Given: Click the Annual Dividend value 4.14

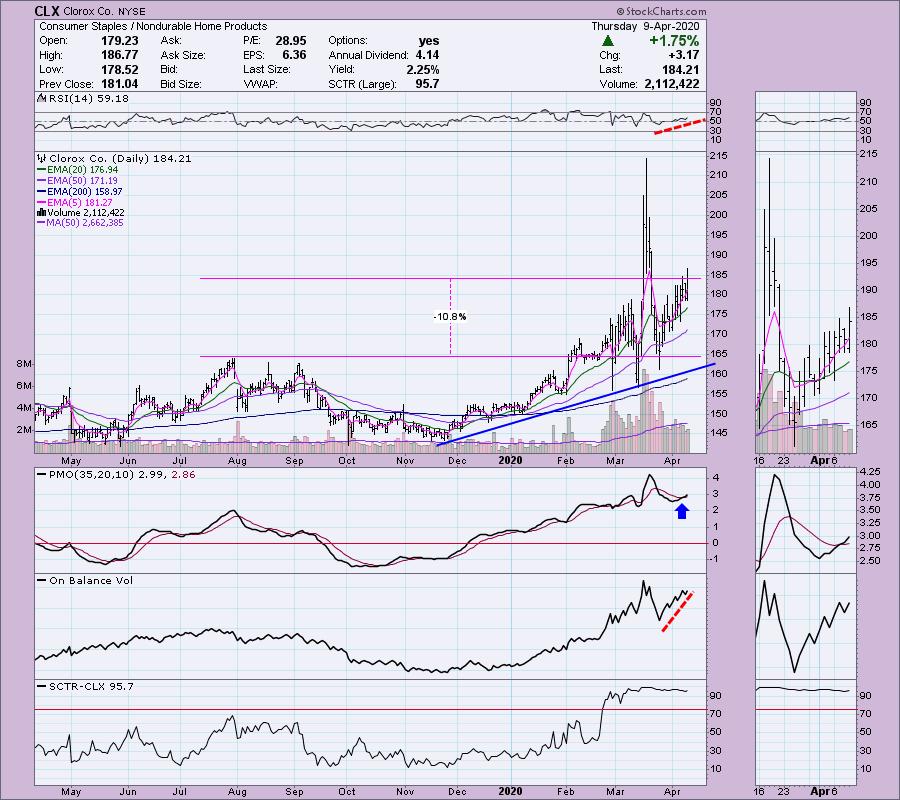Looking at the screenshot, I should pos(427,55).
